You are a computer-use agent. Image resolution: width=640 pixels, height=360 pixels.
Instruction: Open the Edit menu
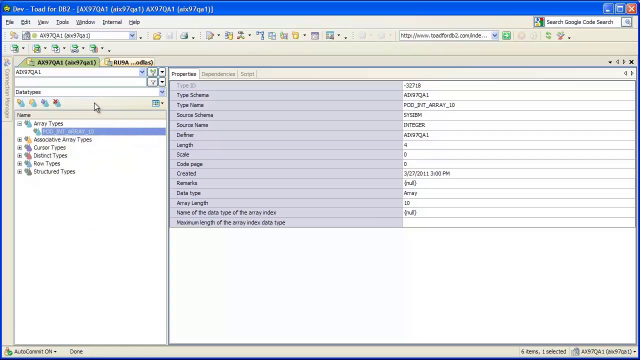click(25, 22)
